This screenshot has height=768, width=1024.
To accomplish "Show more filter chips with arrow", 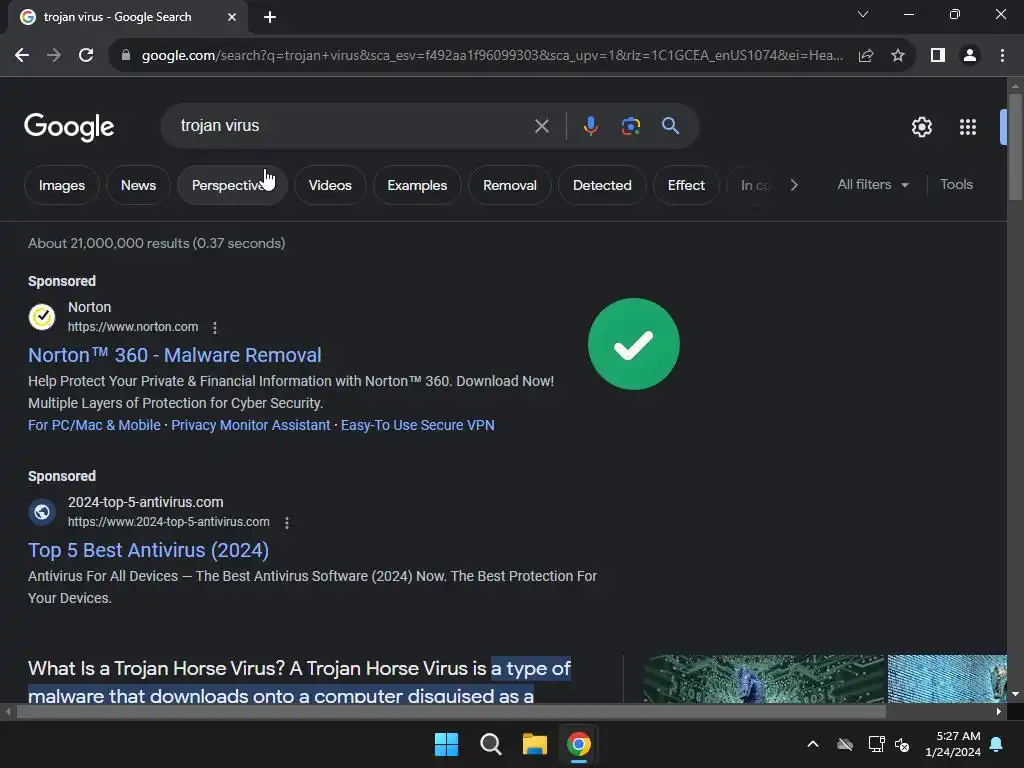I will click(794, 185).
